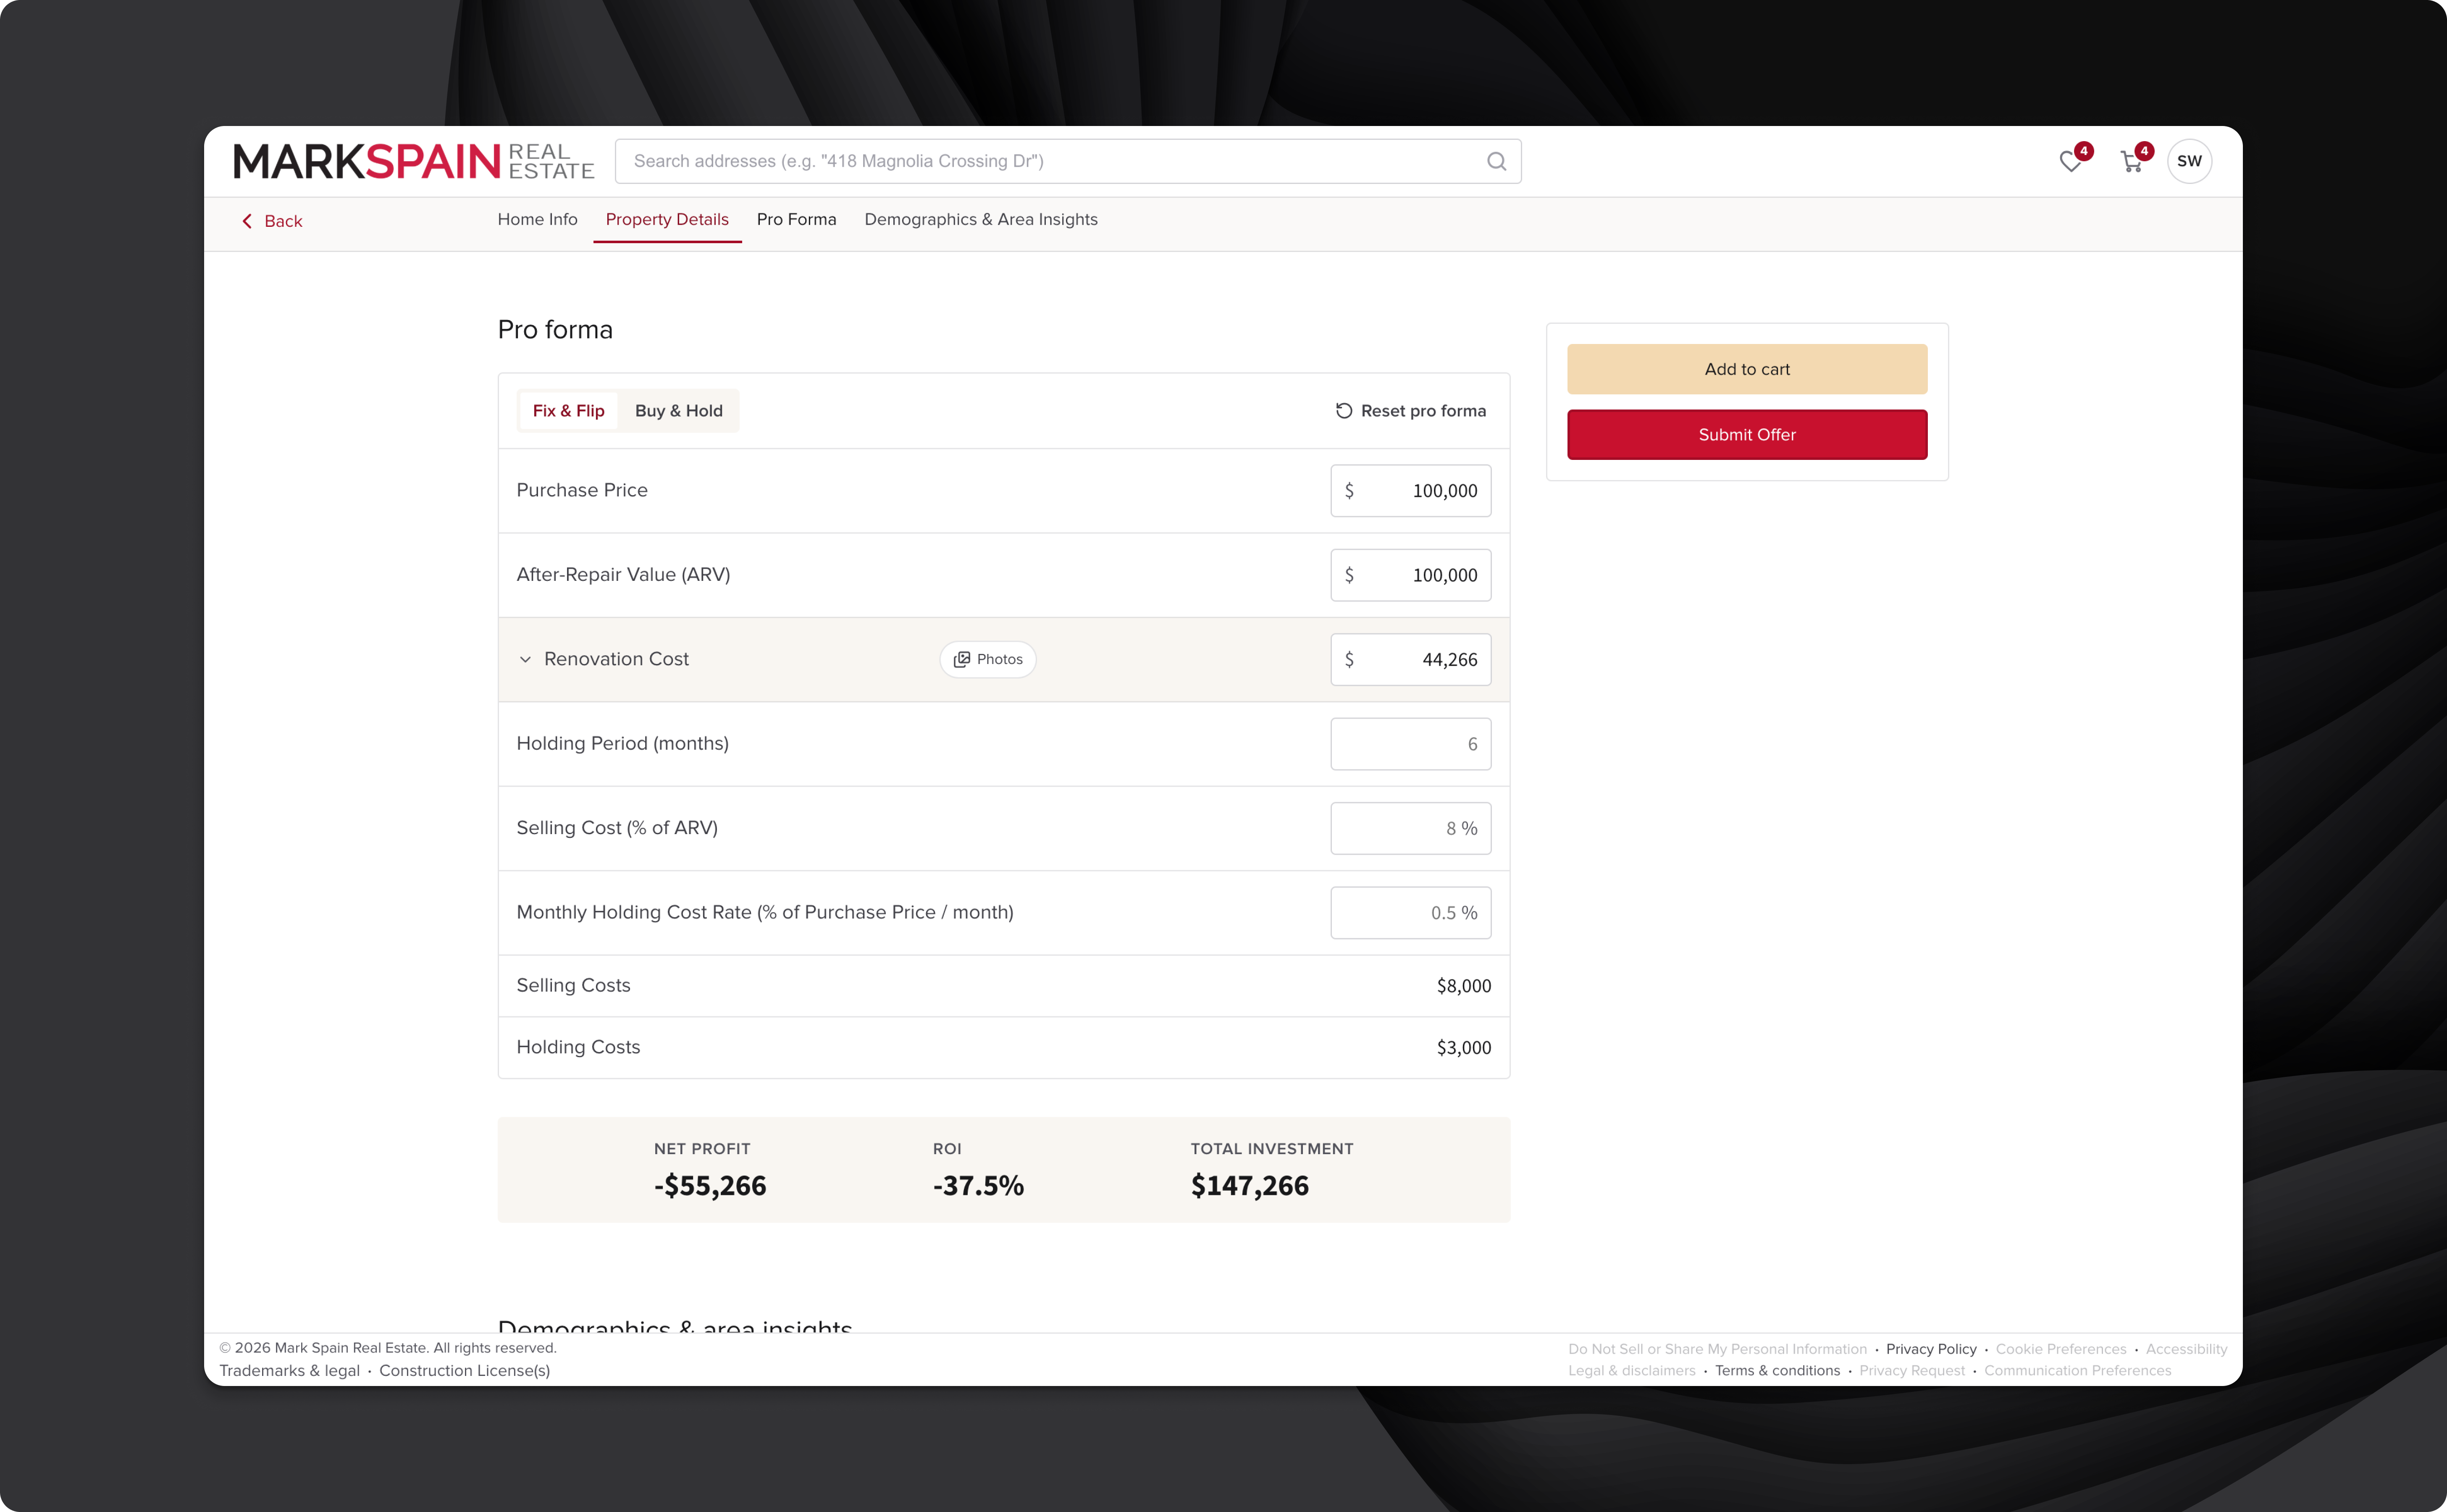
Task: Click the Purchase Price row label
Action: [x=582, y=490]
